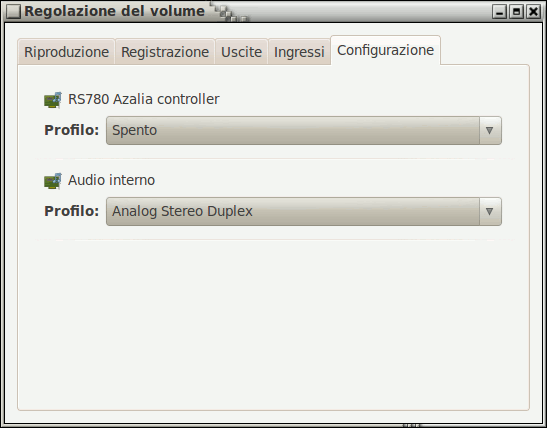Click the Regolazione del volume title bar text
The width and height of the screenshot is (547, 428).
tap(114, 11)
